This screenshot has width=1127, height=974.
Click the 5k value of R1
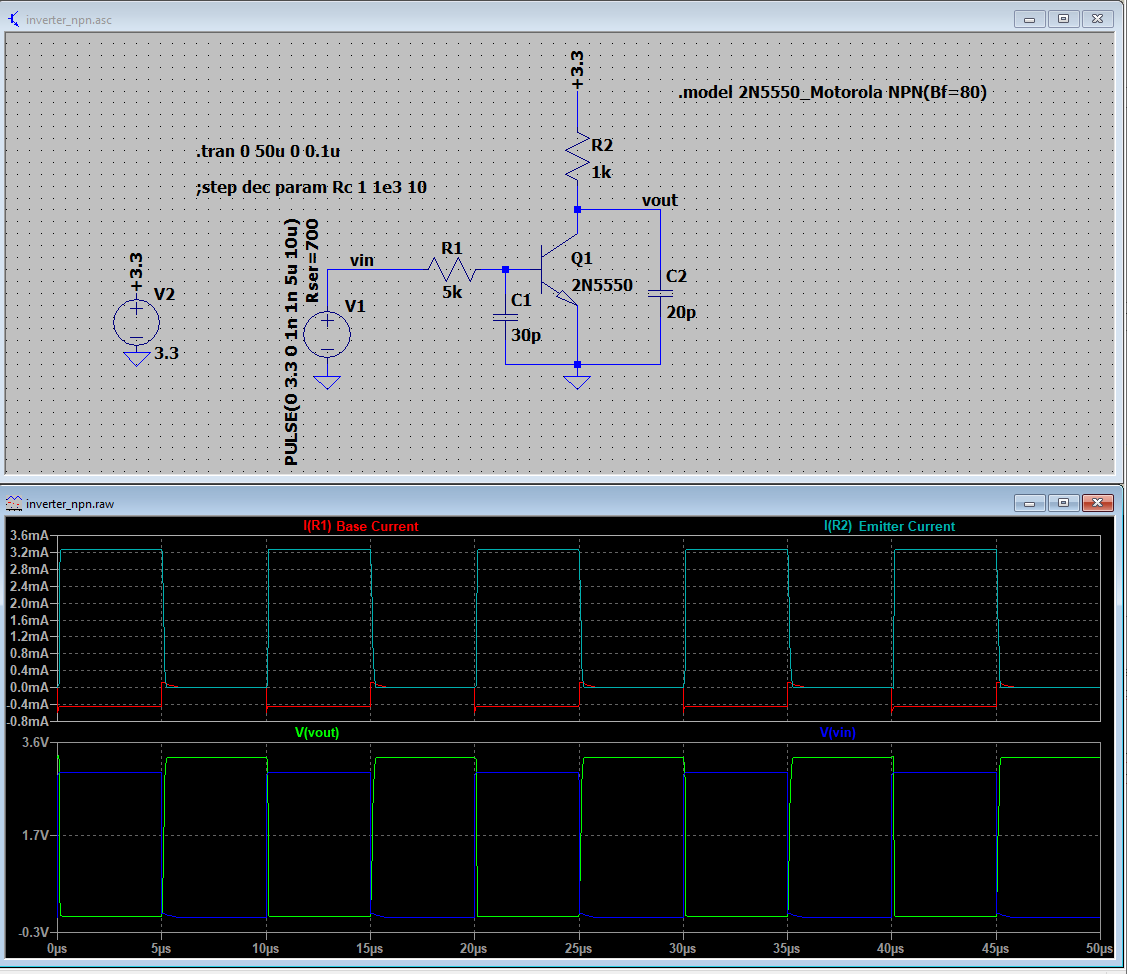[x=452, y=292]
